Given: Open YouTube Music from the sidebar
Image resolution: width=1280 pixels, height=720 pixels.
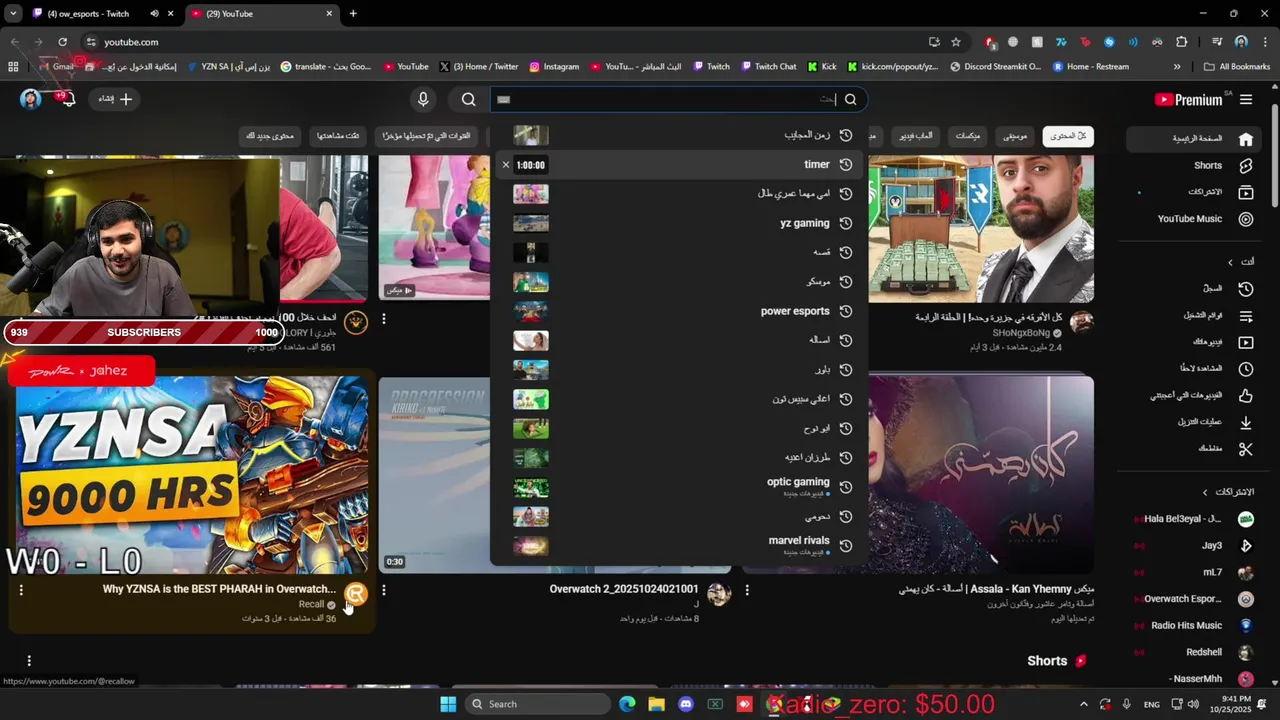Looking at the screenshot, I should click(1205, 219).
